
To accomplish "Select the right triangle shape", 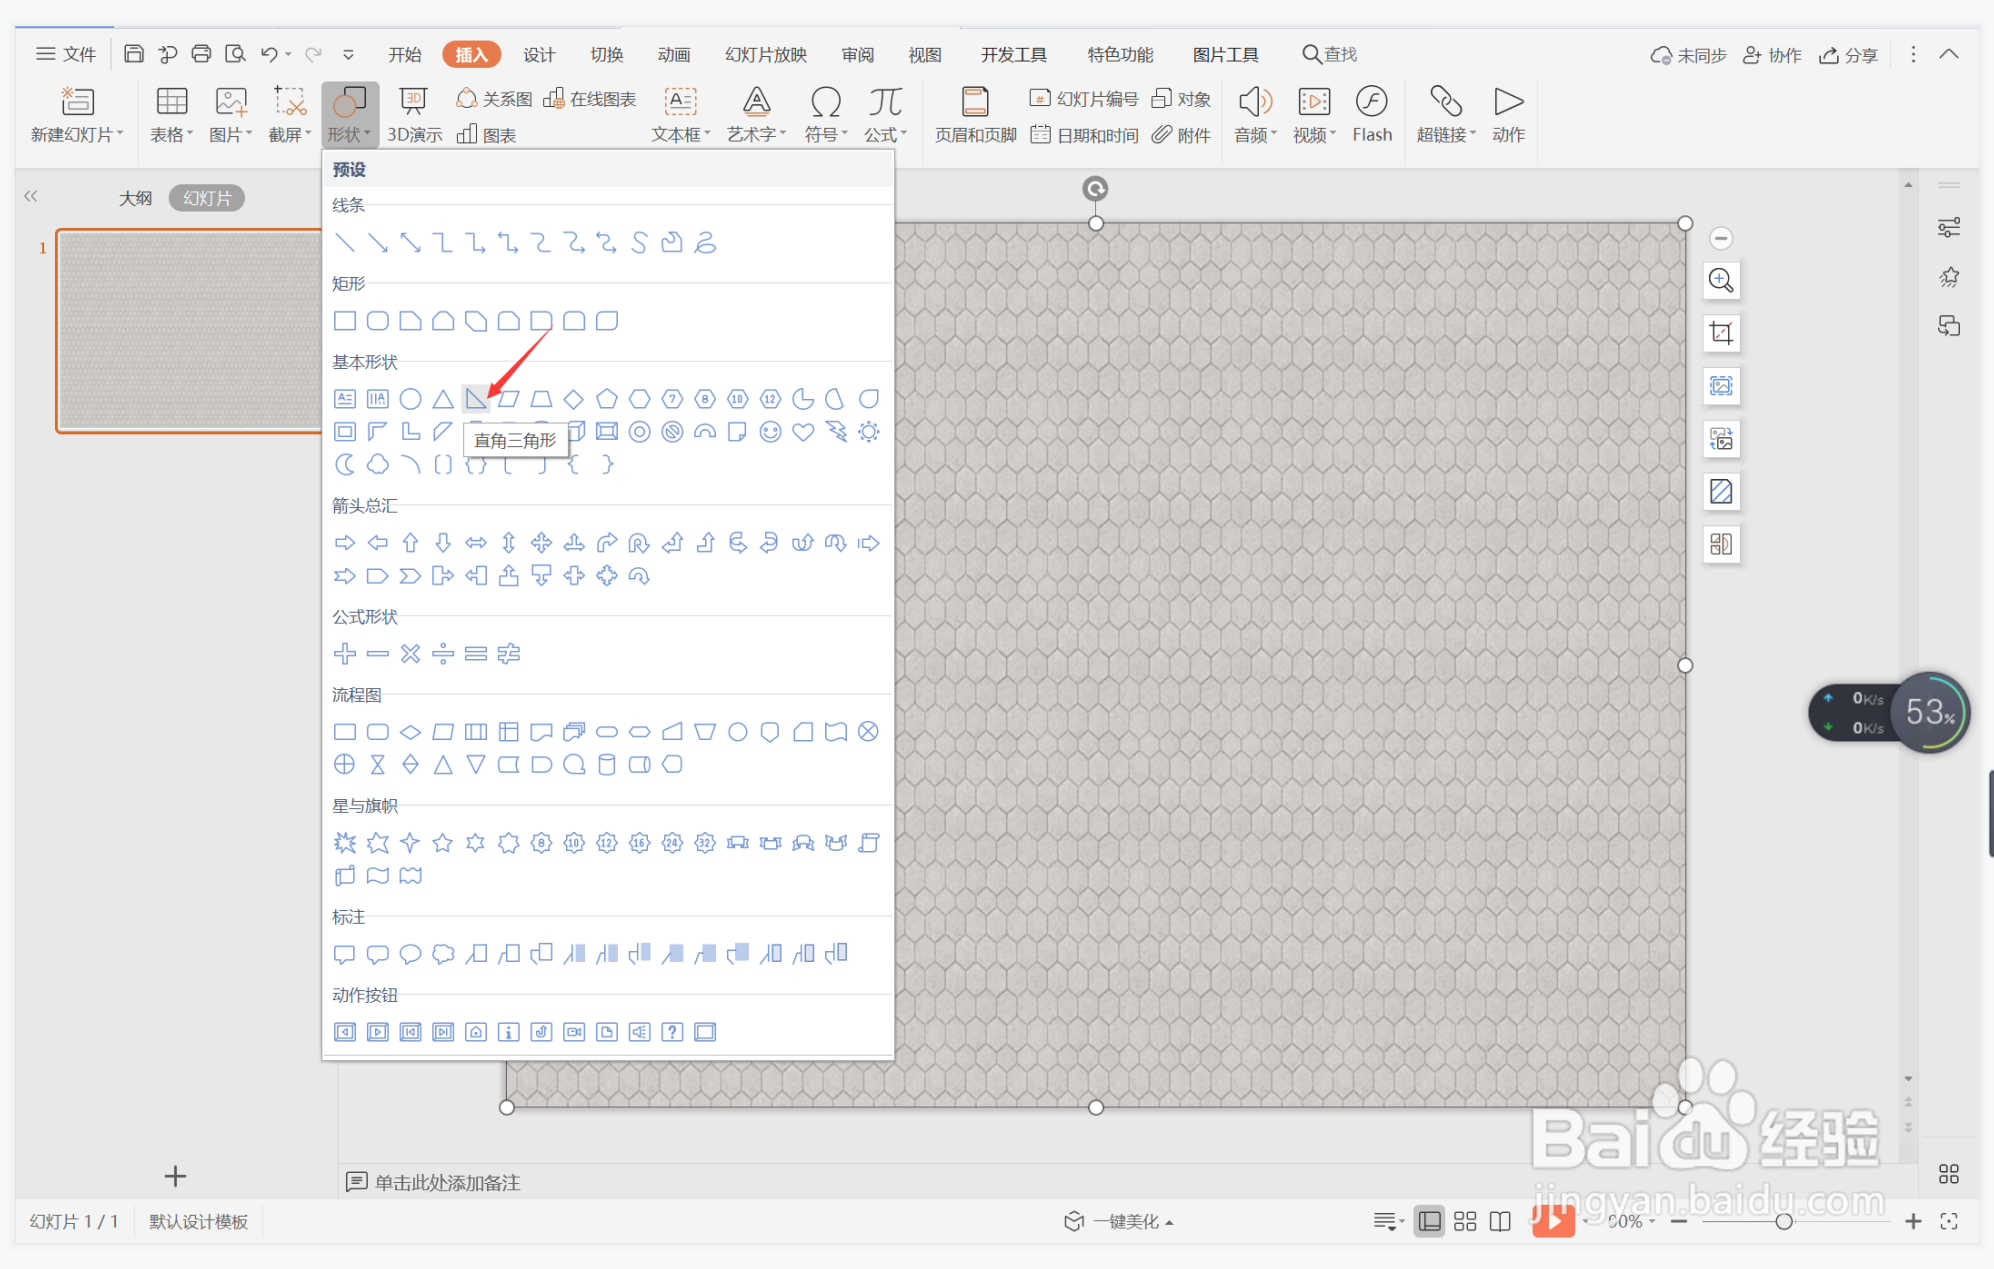I will click(x=475, y=399).
